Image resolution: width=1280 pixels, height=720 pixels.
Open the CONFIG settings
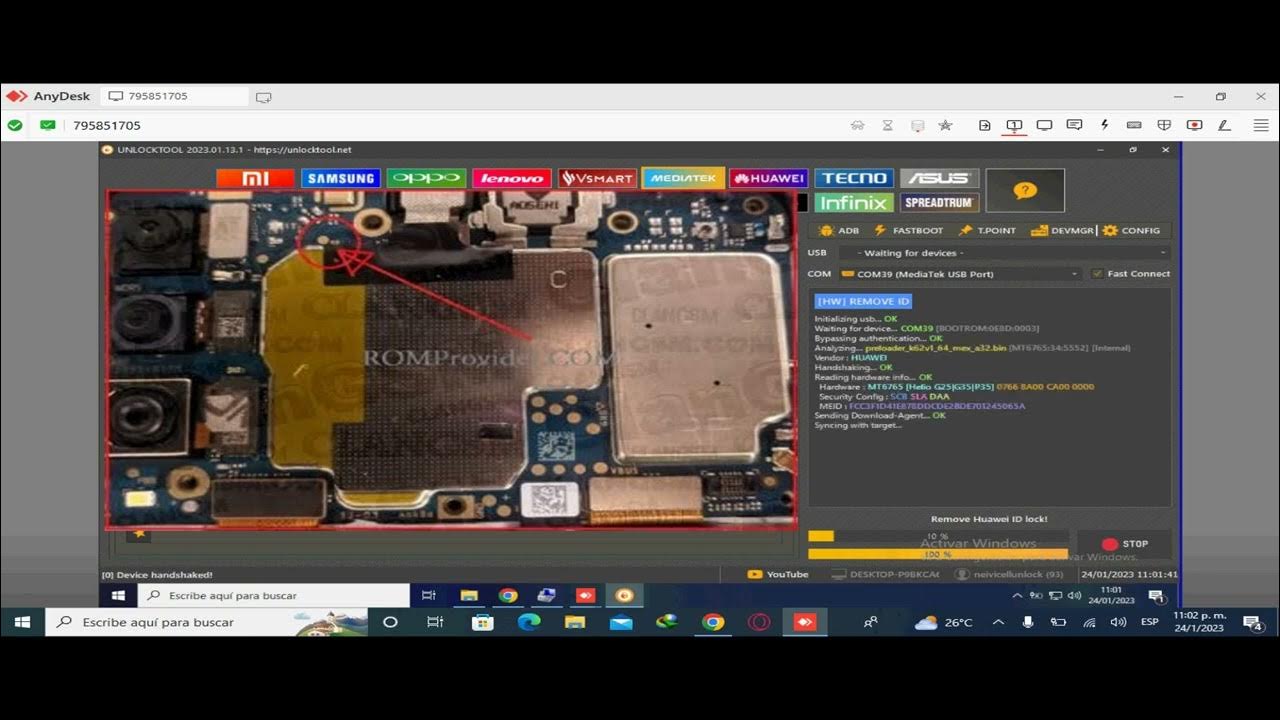pos(1132,230)
